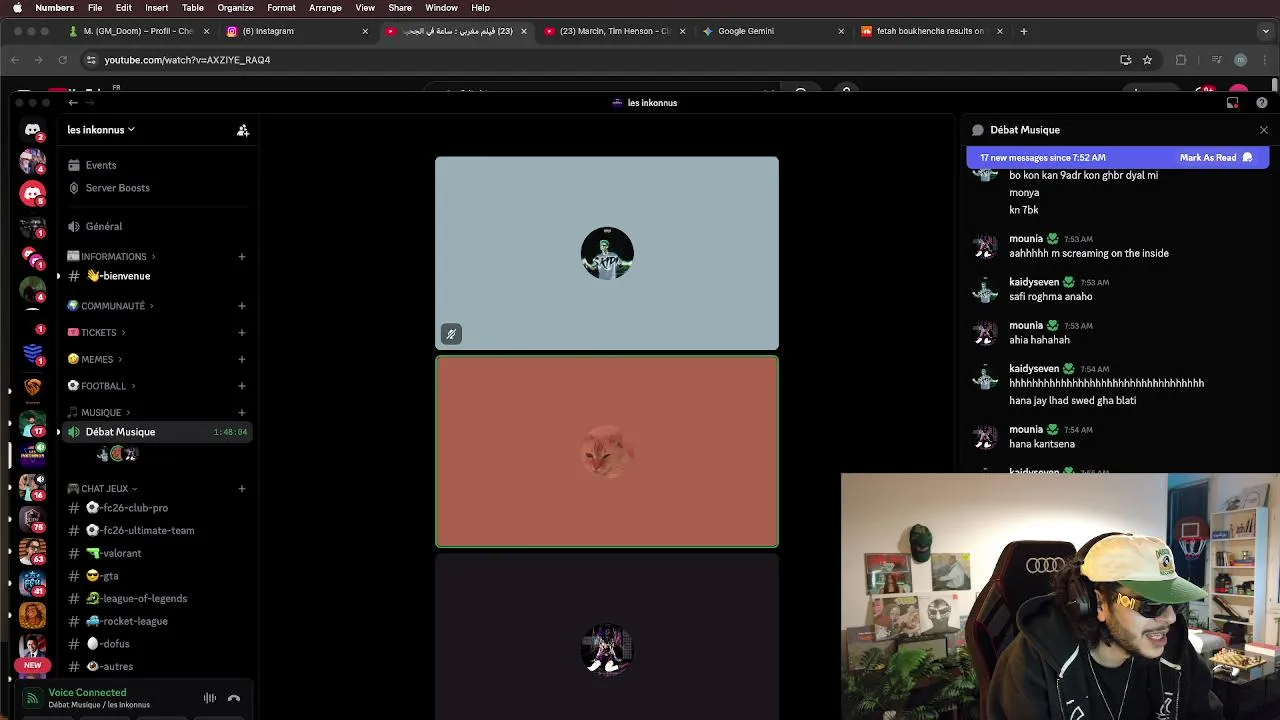Expand the FOOTBALL category
The height and width of the screenshot is (720, 1280).
101,386
